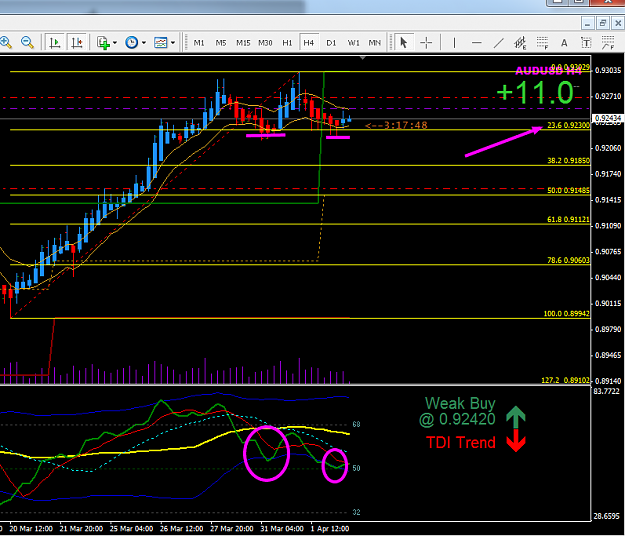Click the Zoom Out magnifier icon
The image size is (625, 536).
pyautogui.click(x=27, y=42)
